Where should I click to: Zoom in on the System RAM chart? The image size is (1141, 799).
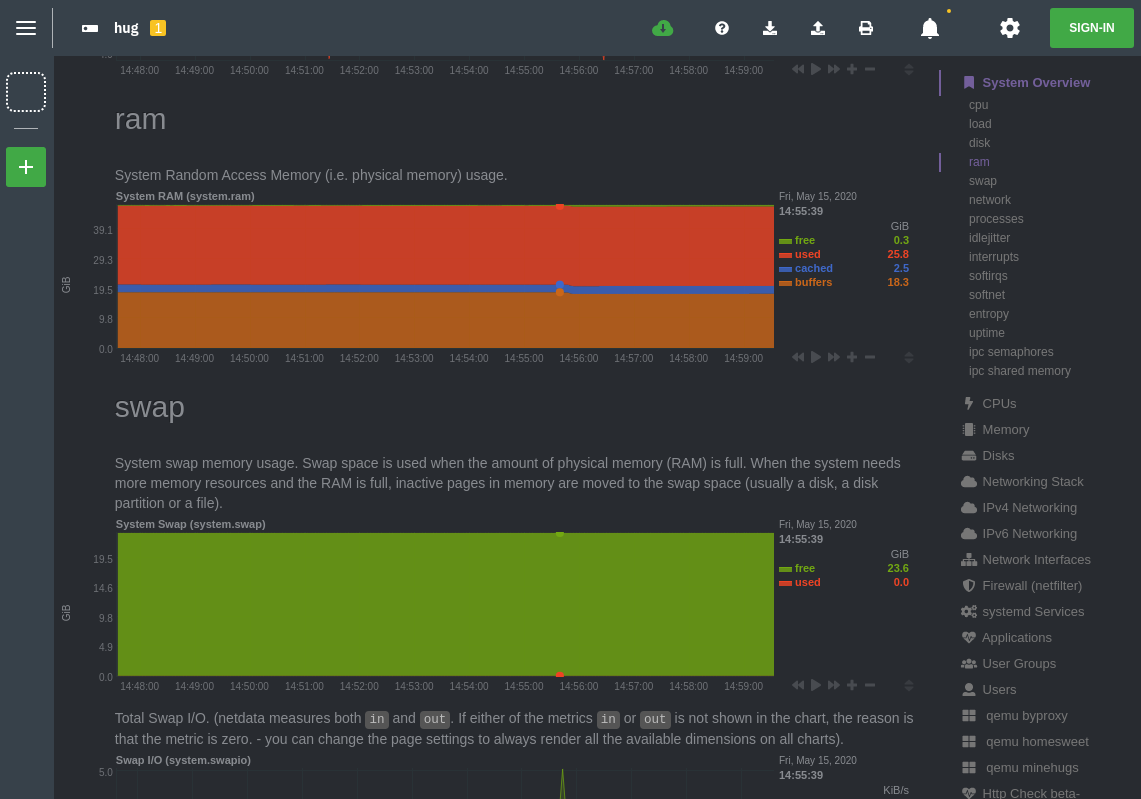[852, 357]
